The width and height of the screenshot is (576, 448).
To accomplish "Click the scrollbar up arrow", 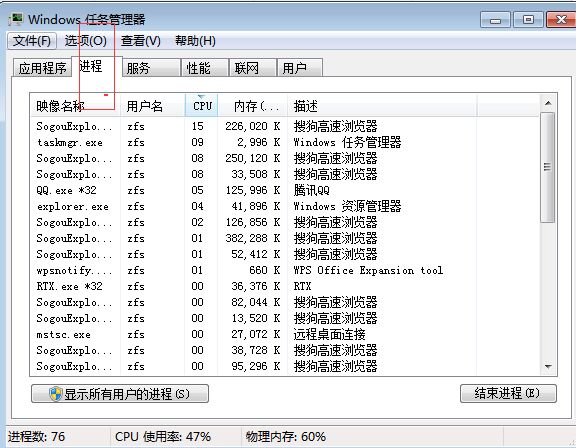I will (x=548, y=104).
